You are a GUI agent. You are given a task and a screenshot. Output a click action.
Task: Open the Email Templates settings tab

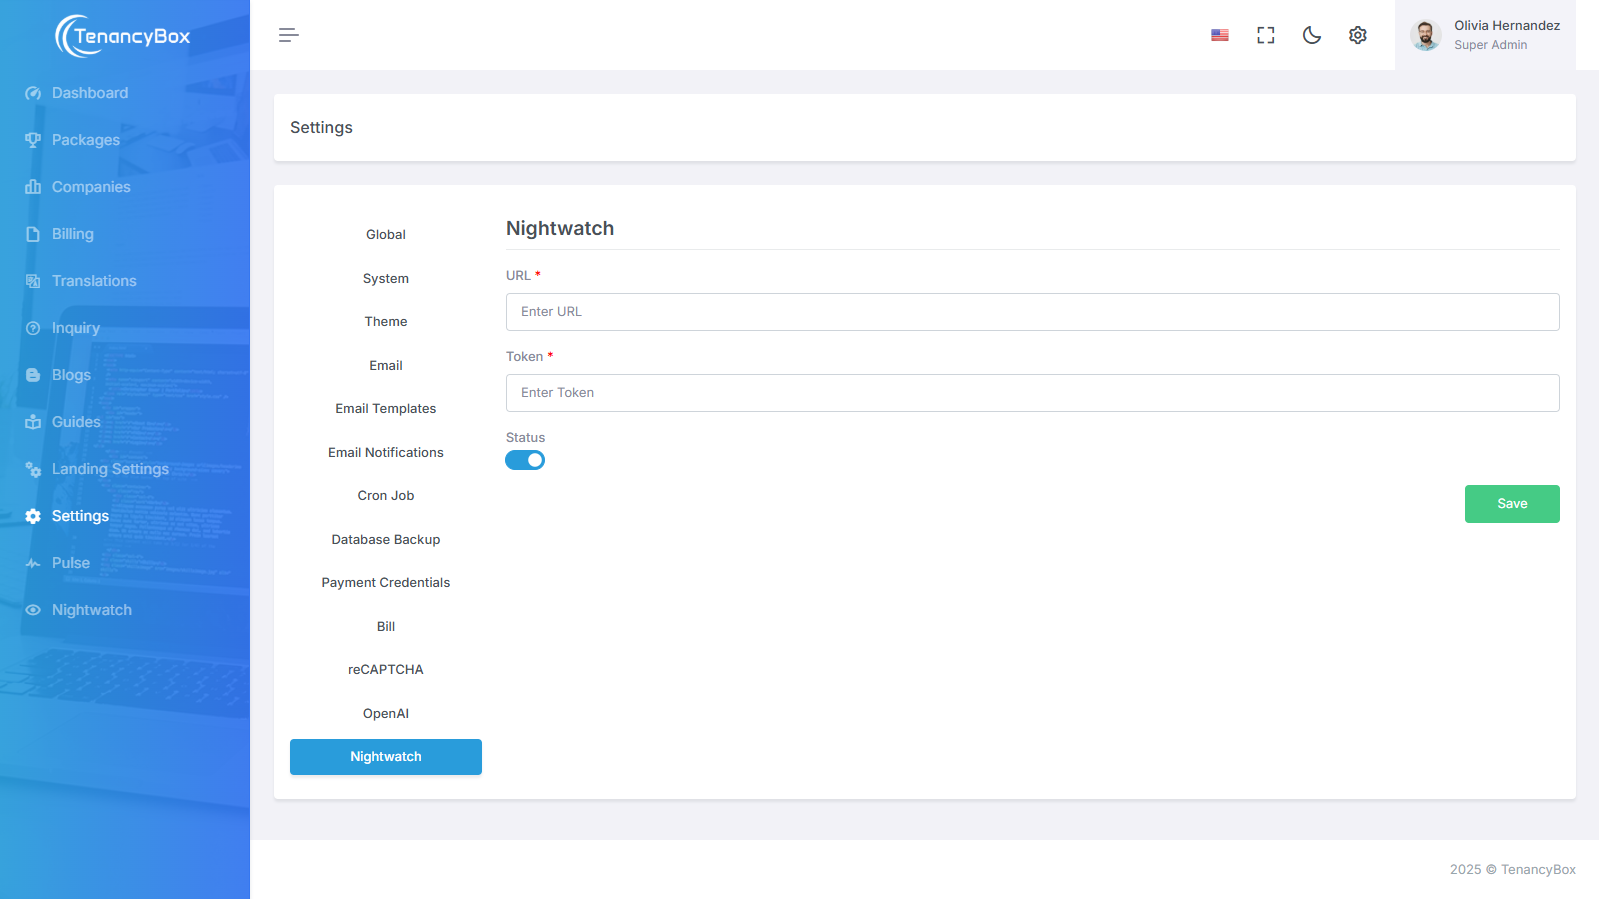click(x=386, y=409)
